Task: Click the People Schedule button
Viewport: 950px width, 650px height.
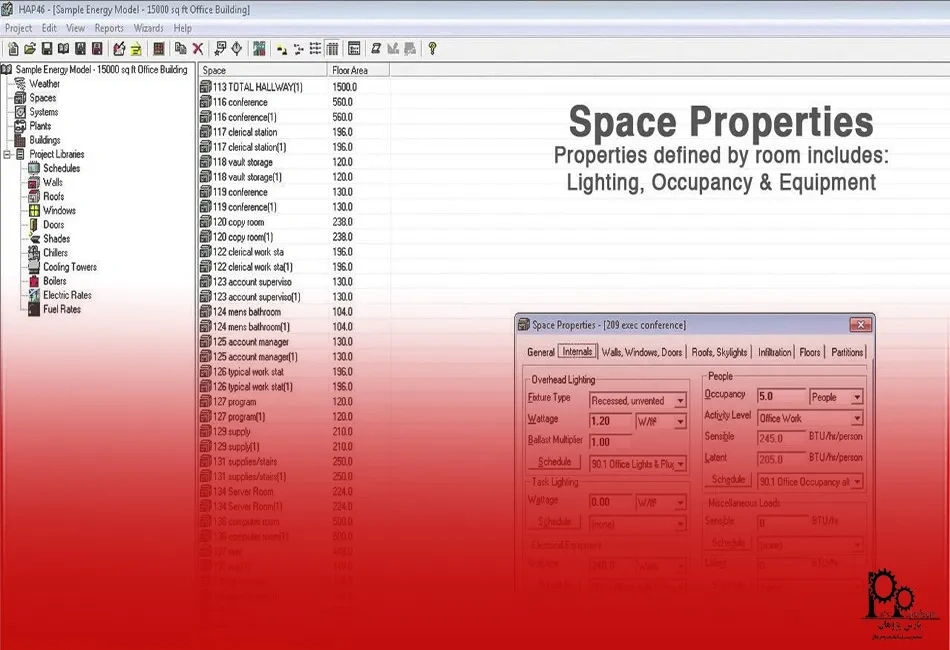Action: (x=729, y=480)
